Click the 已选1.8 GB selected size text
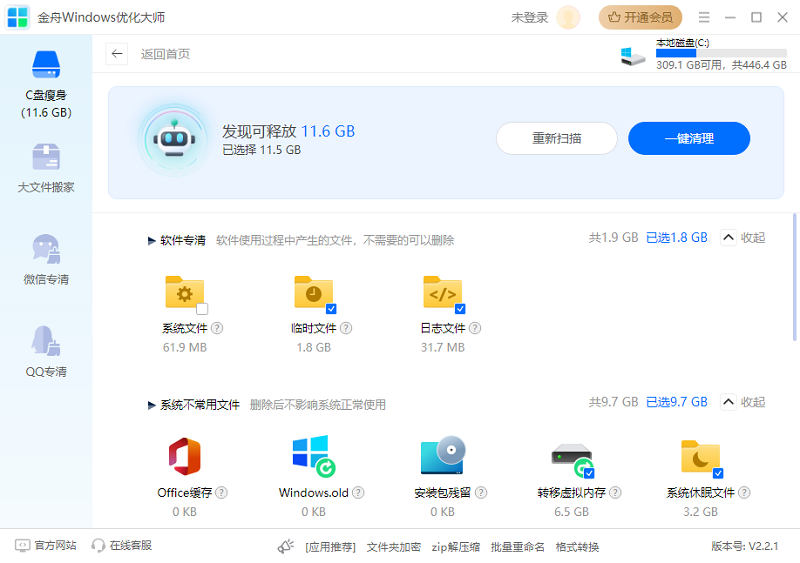 677,238
